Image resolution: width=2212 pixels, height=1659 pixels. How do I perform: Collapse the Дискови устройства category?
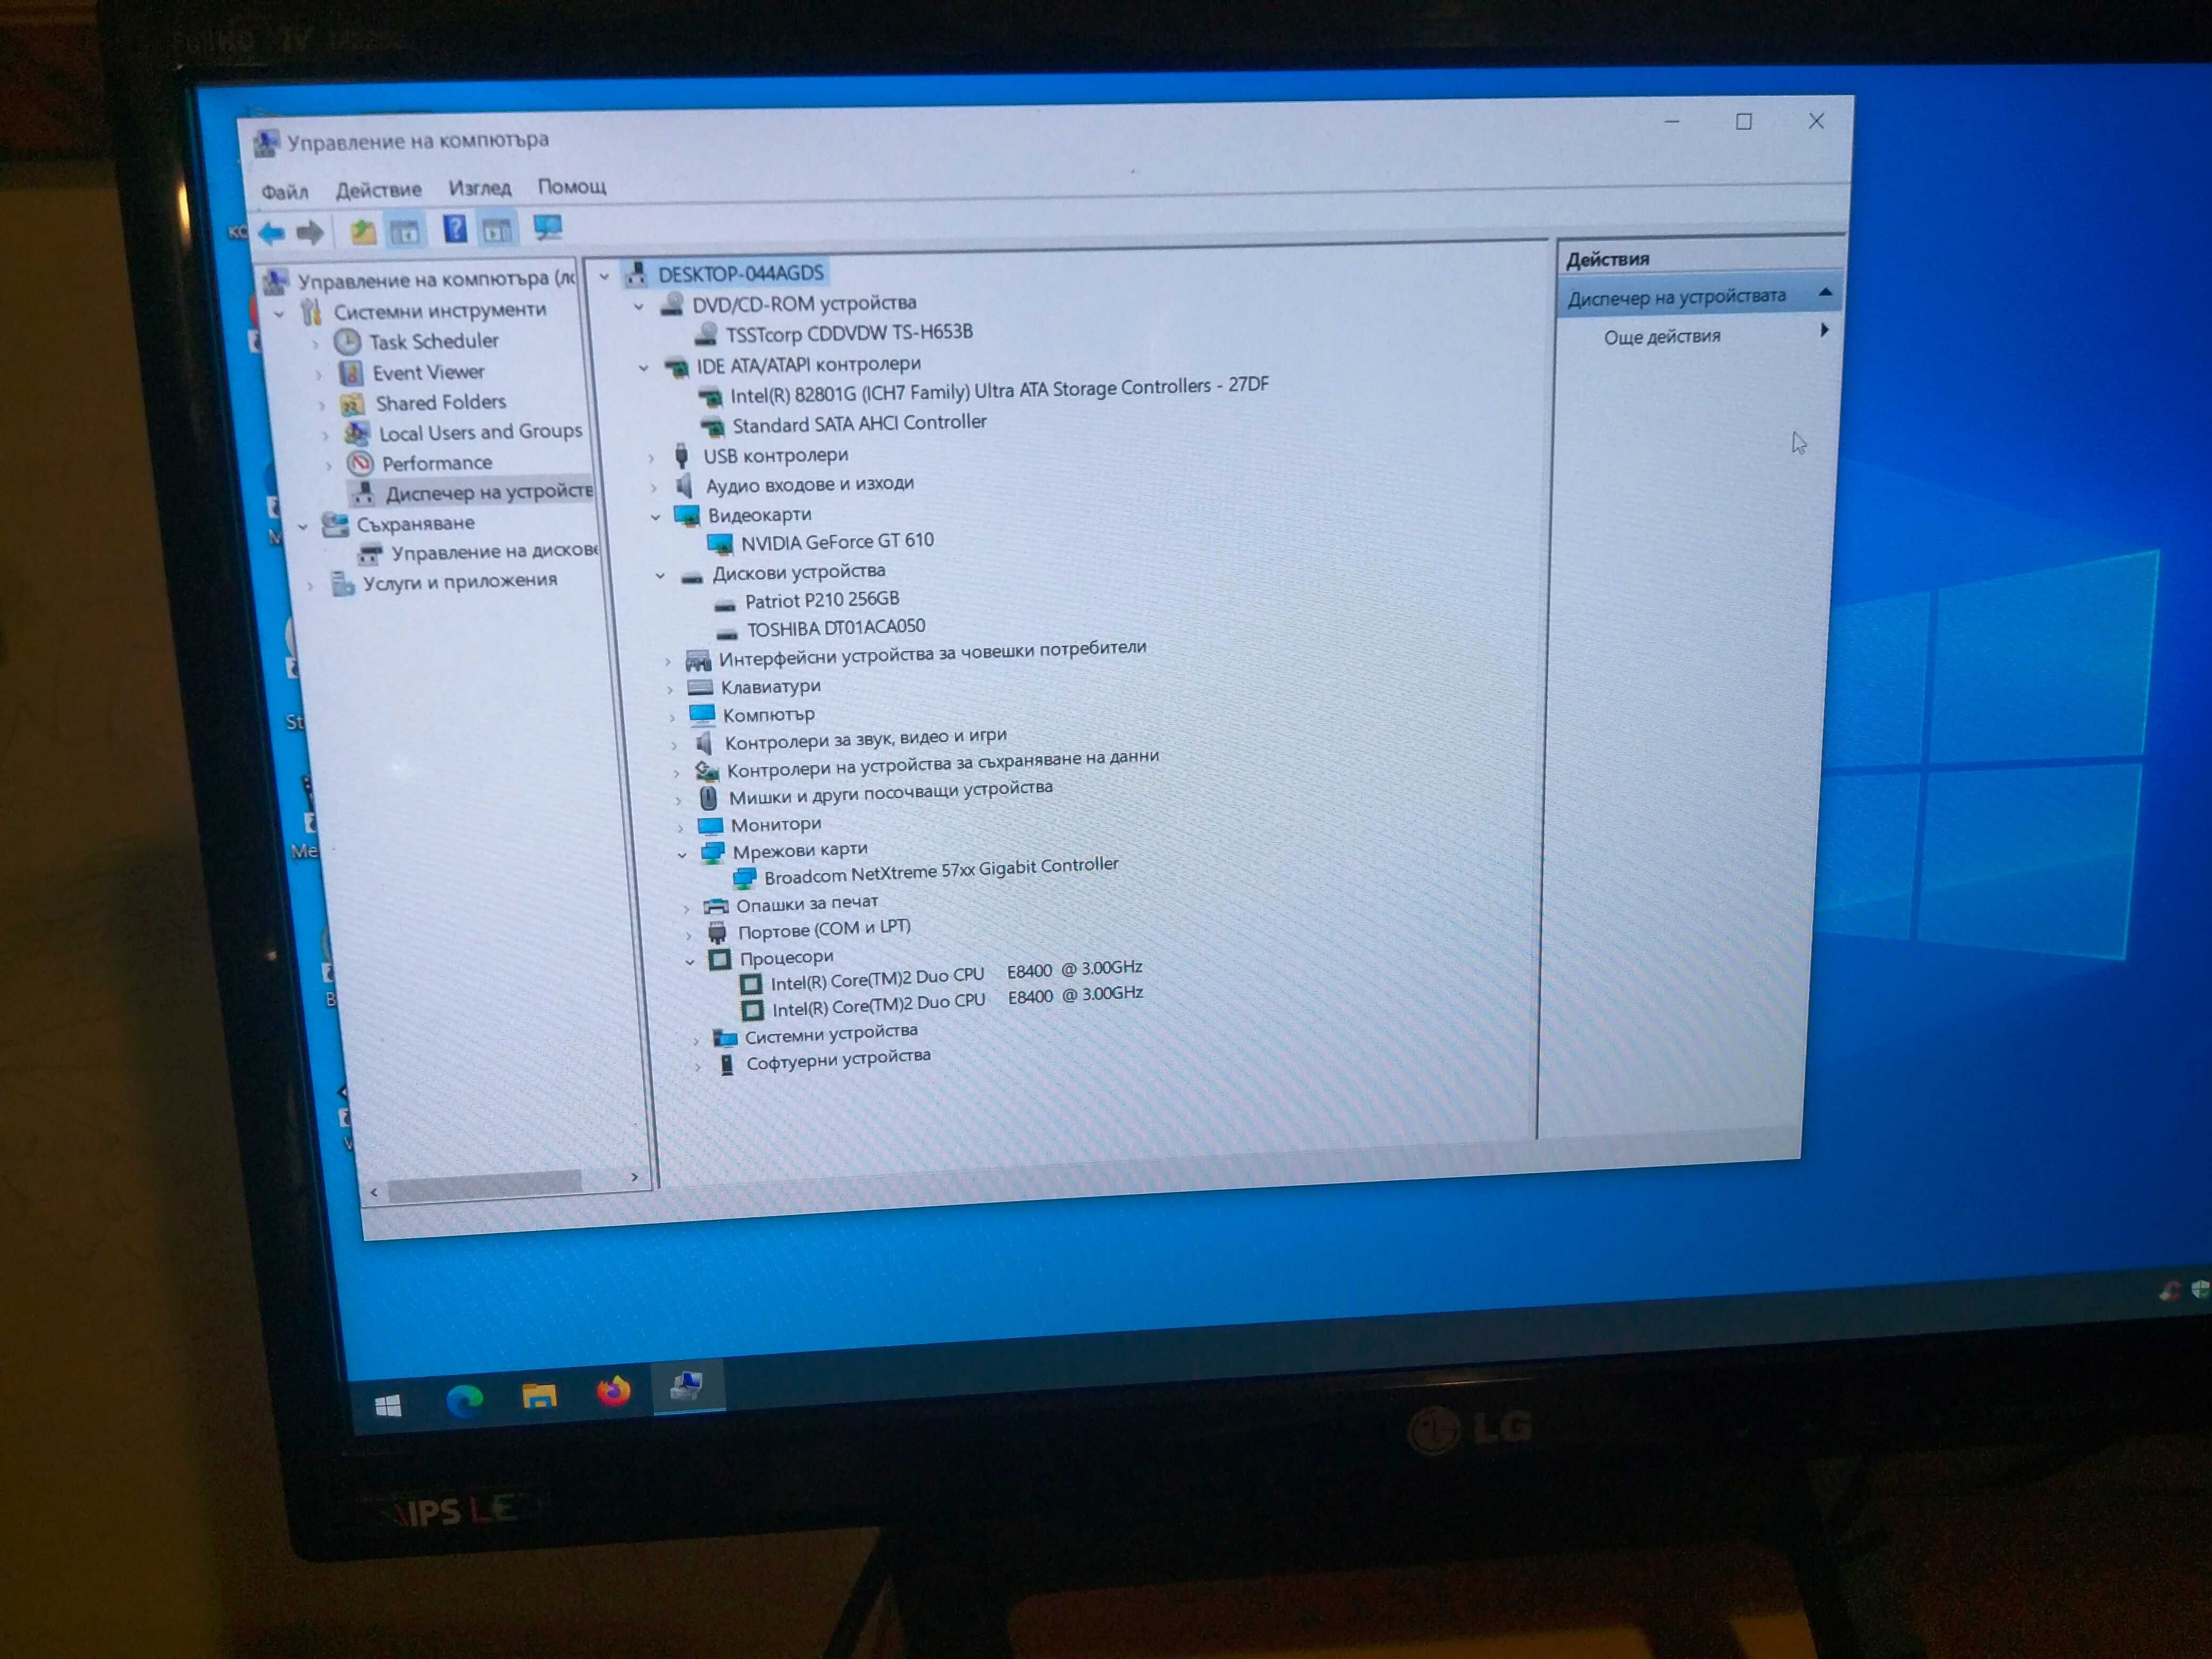click(660, 575)
